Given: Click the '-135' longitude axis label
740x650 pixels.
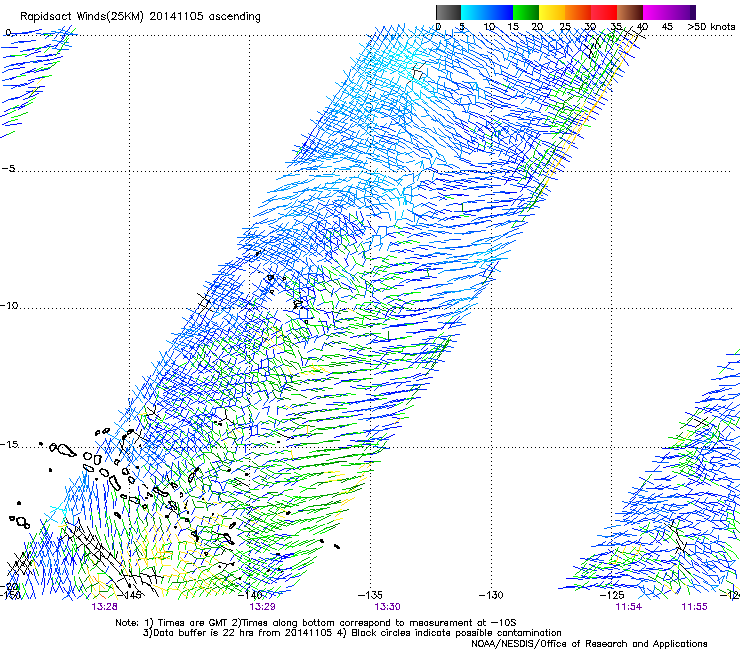Looking at the screenshot, I should 370,595.
